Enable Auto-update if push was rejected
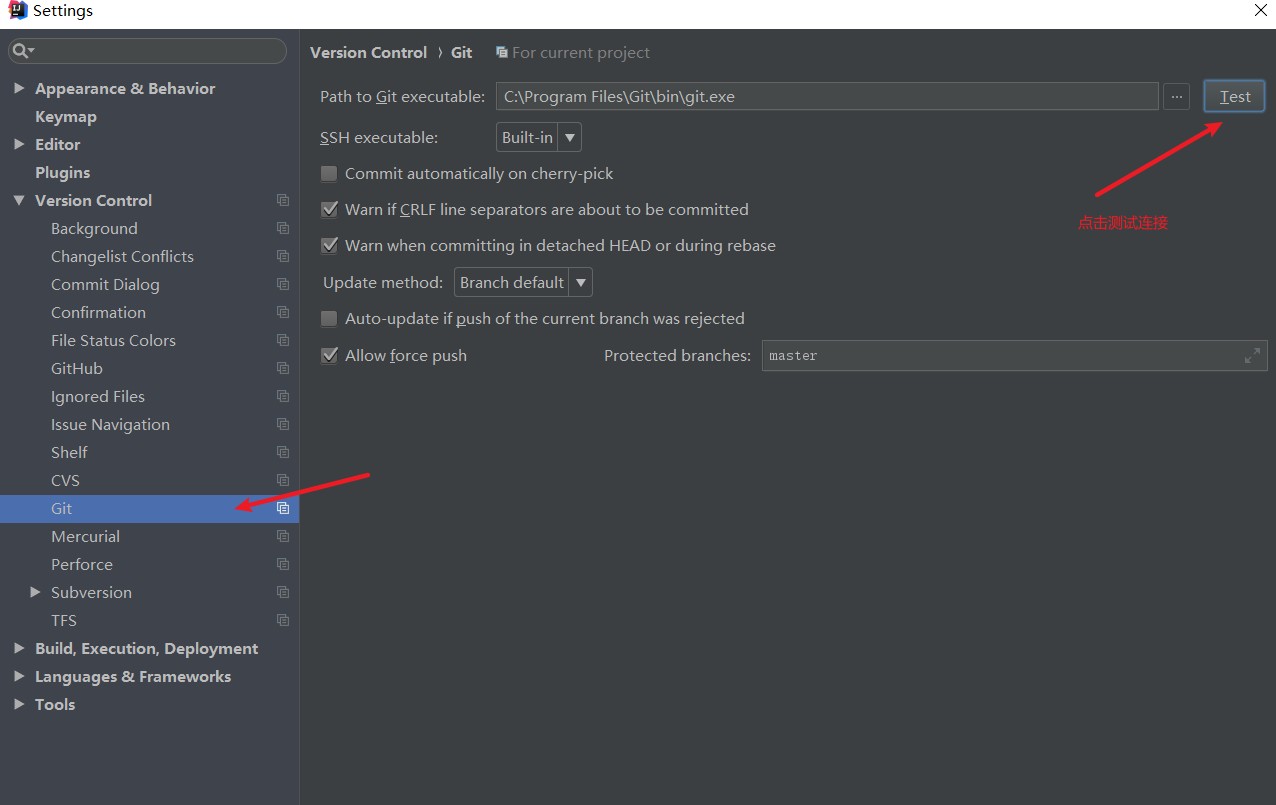Screen dimensions: 1276x805 coord(329,319)
